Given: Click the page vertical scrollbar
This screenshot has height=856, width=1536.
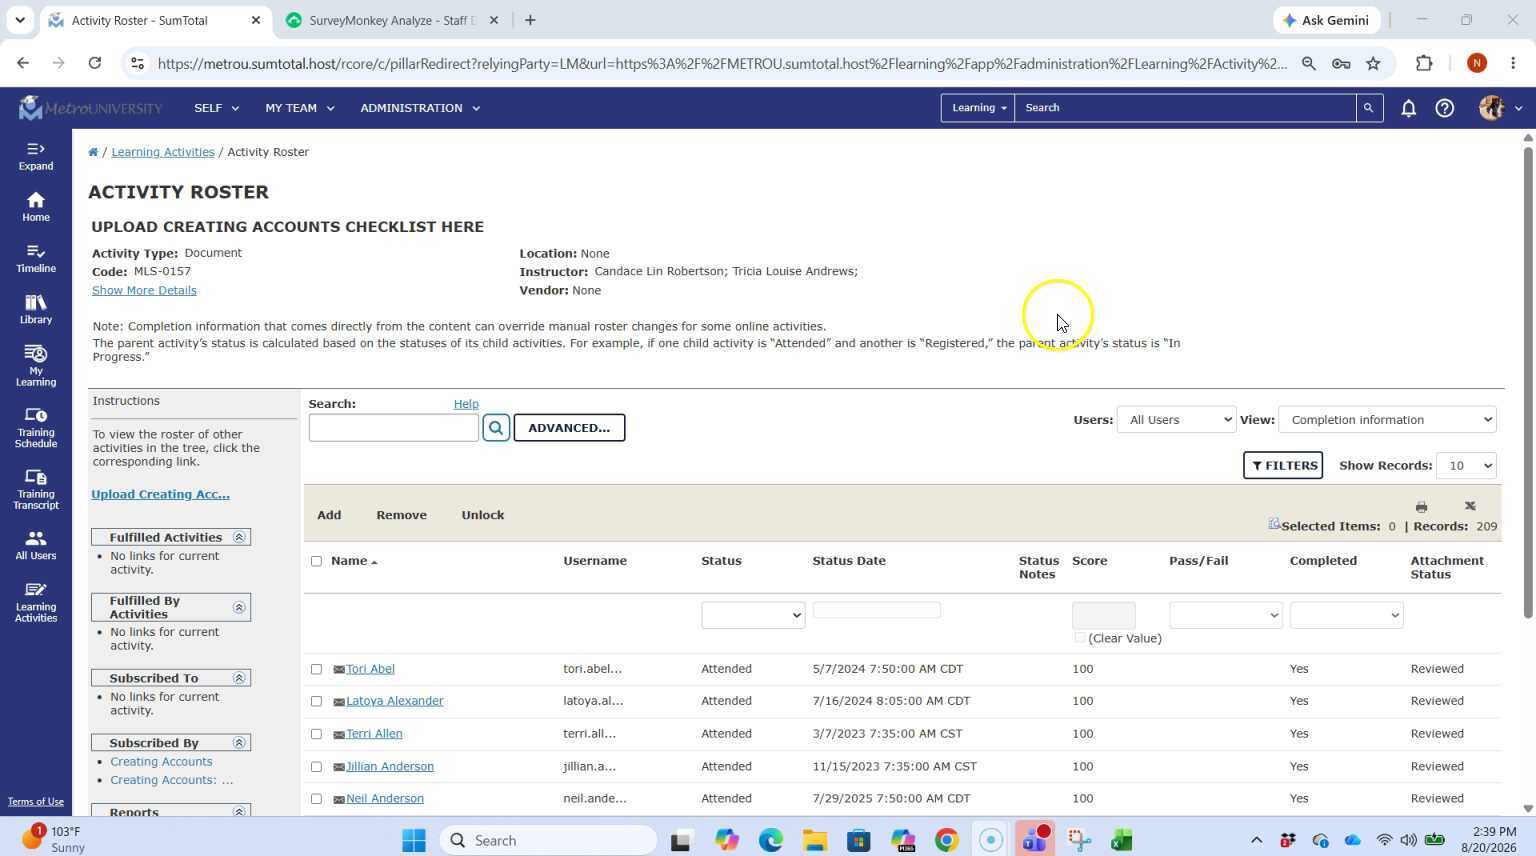Looking at the screenshot, I should pyautogui.click(x=1527, y=380).
